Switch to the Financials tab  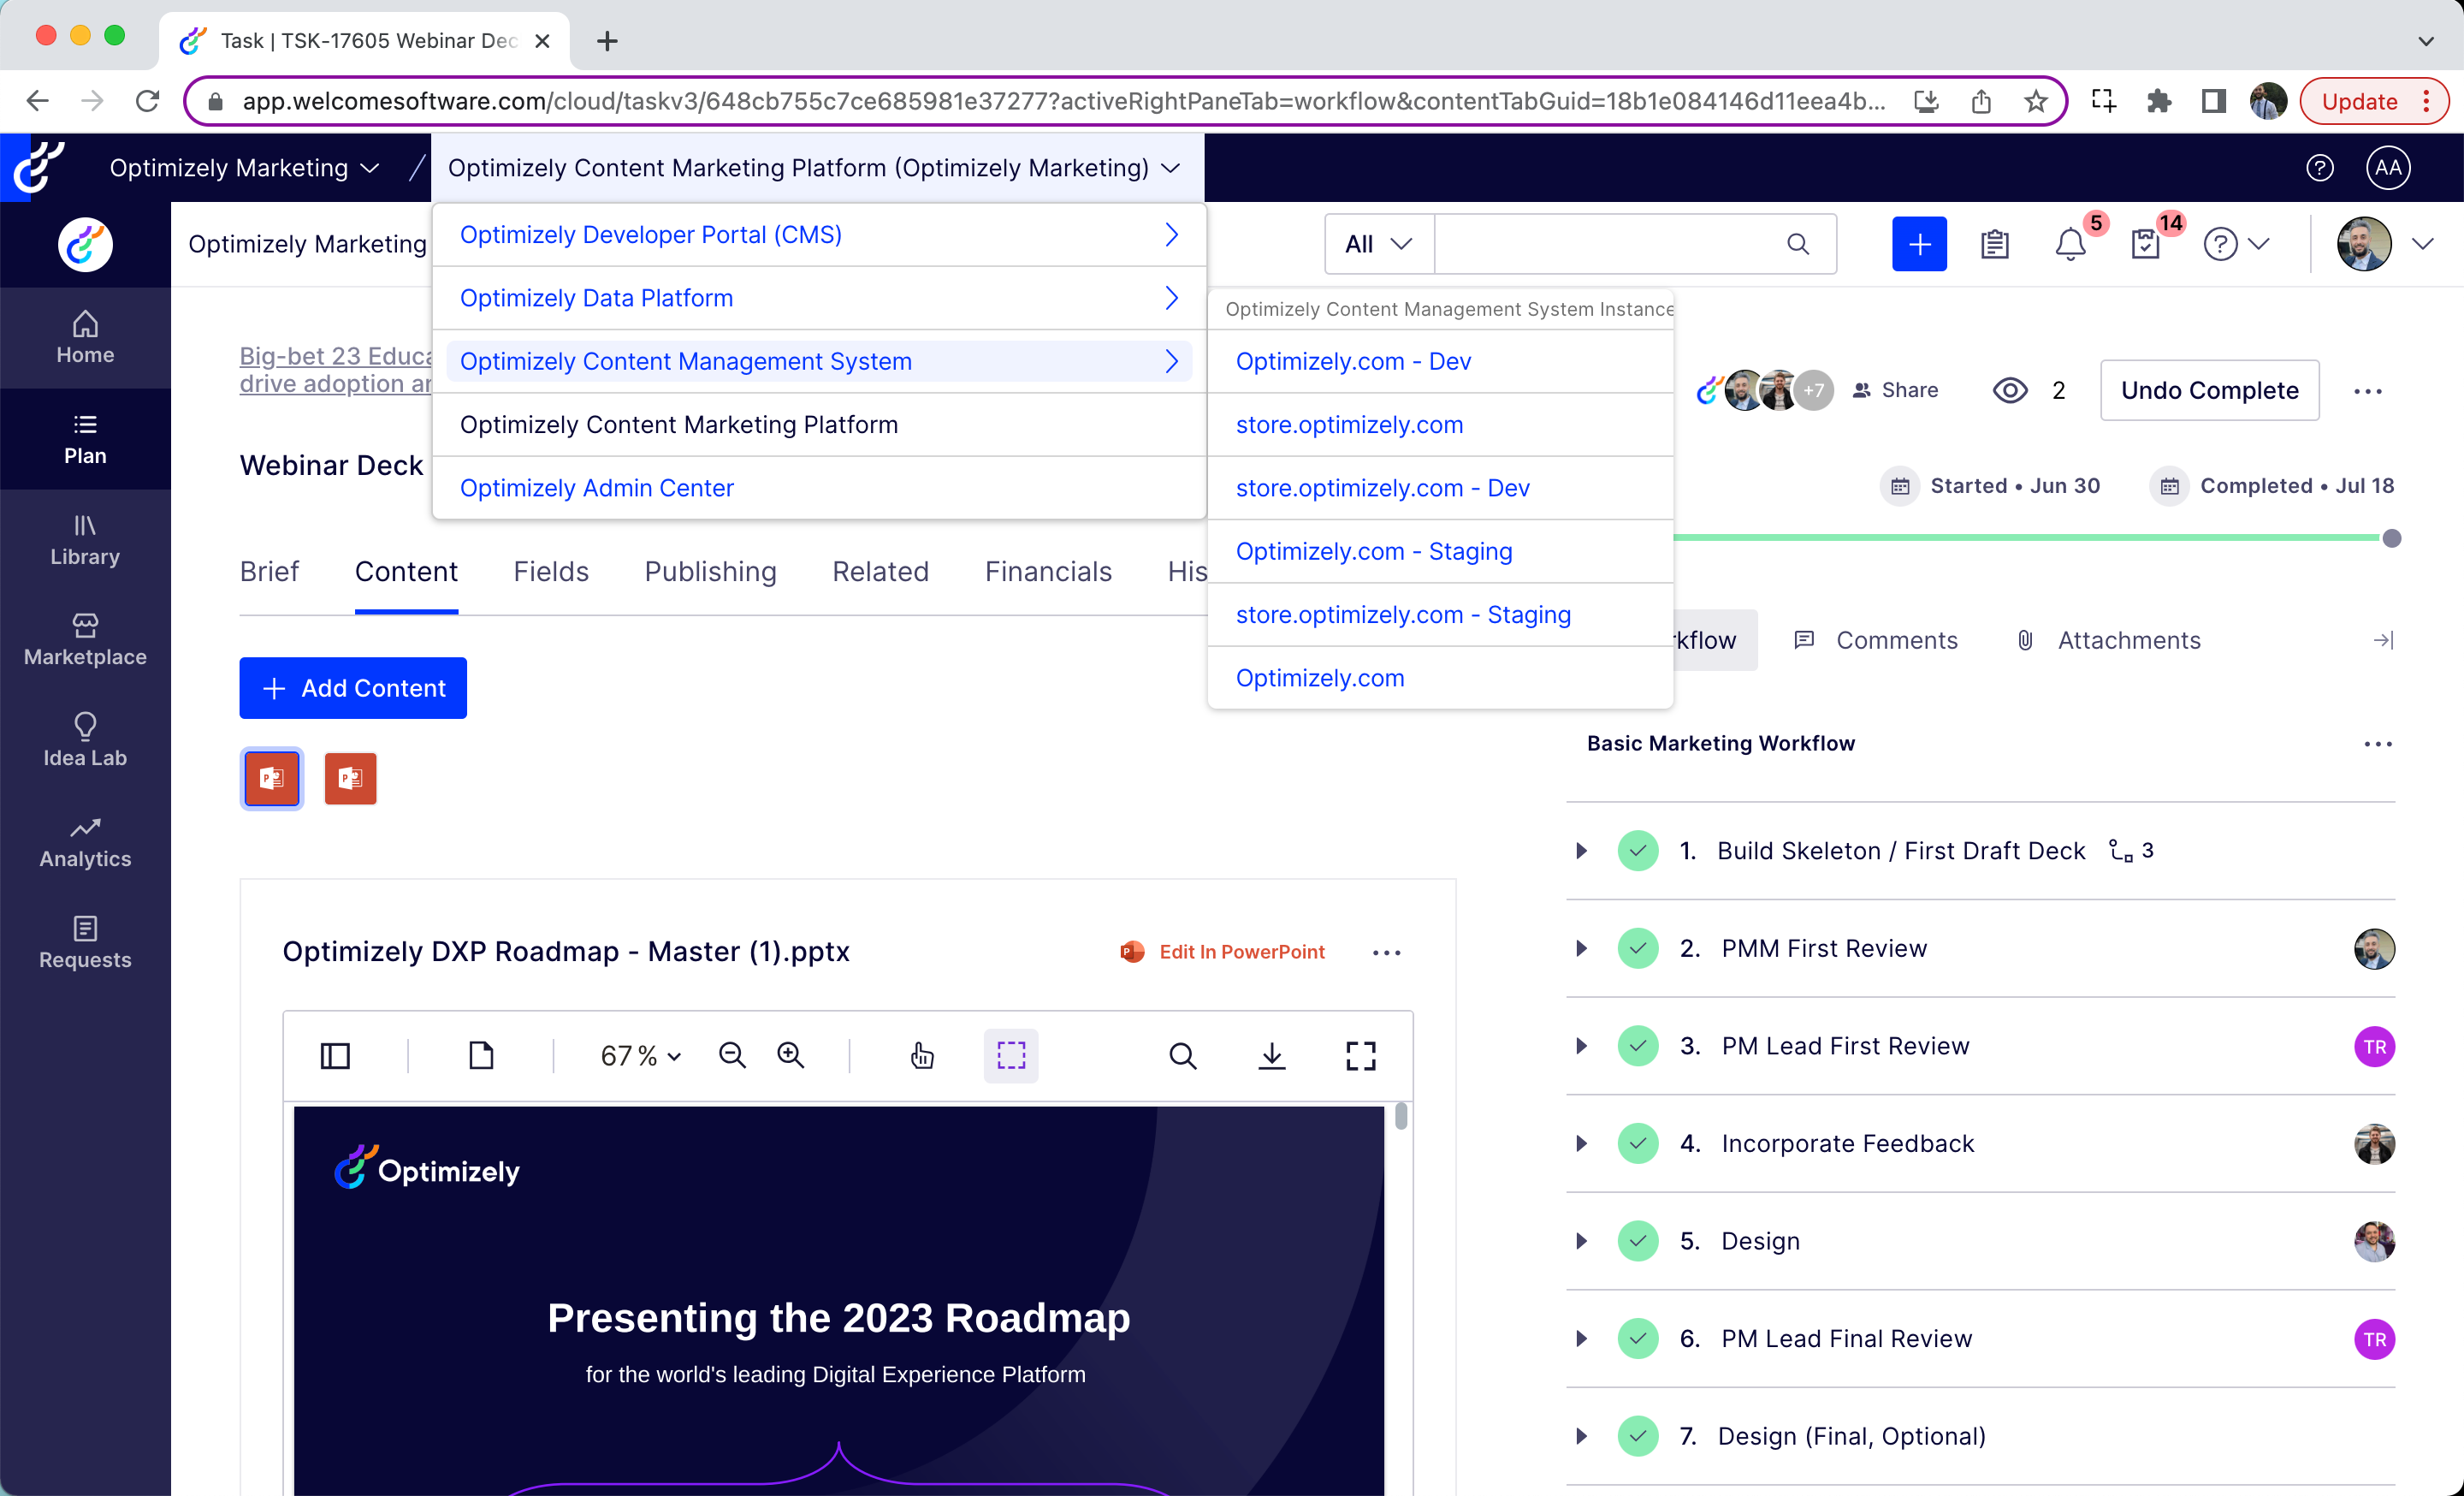(x=1048, y=572)
